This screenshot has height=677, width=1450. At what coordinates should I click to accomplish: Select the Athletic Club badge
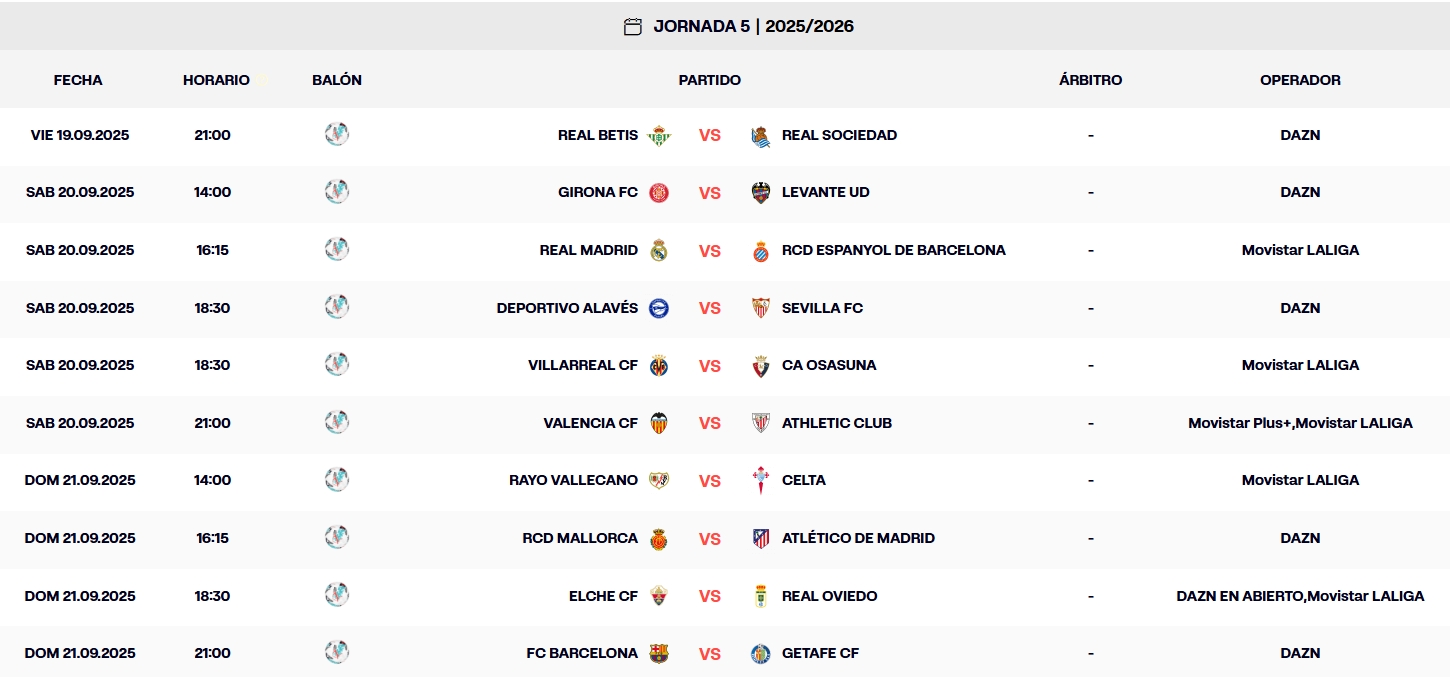tap(760, 423)
